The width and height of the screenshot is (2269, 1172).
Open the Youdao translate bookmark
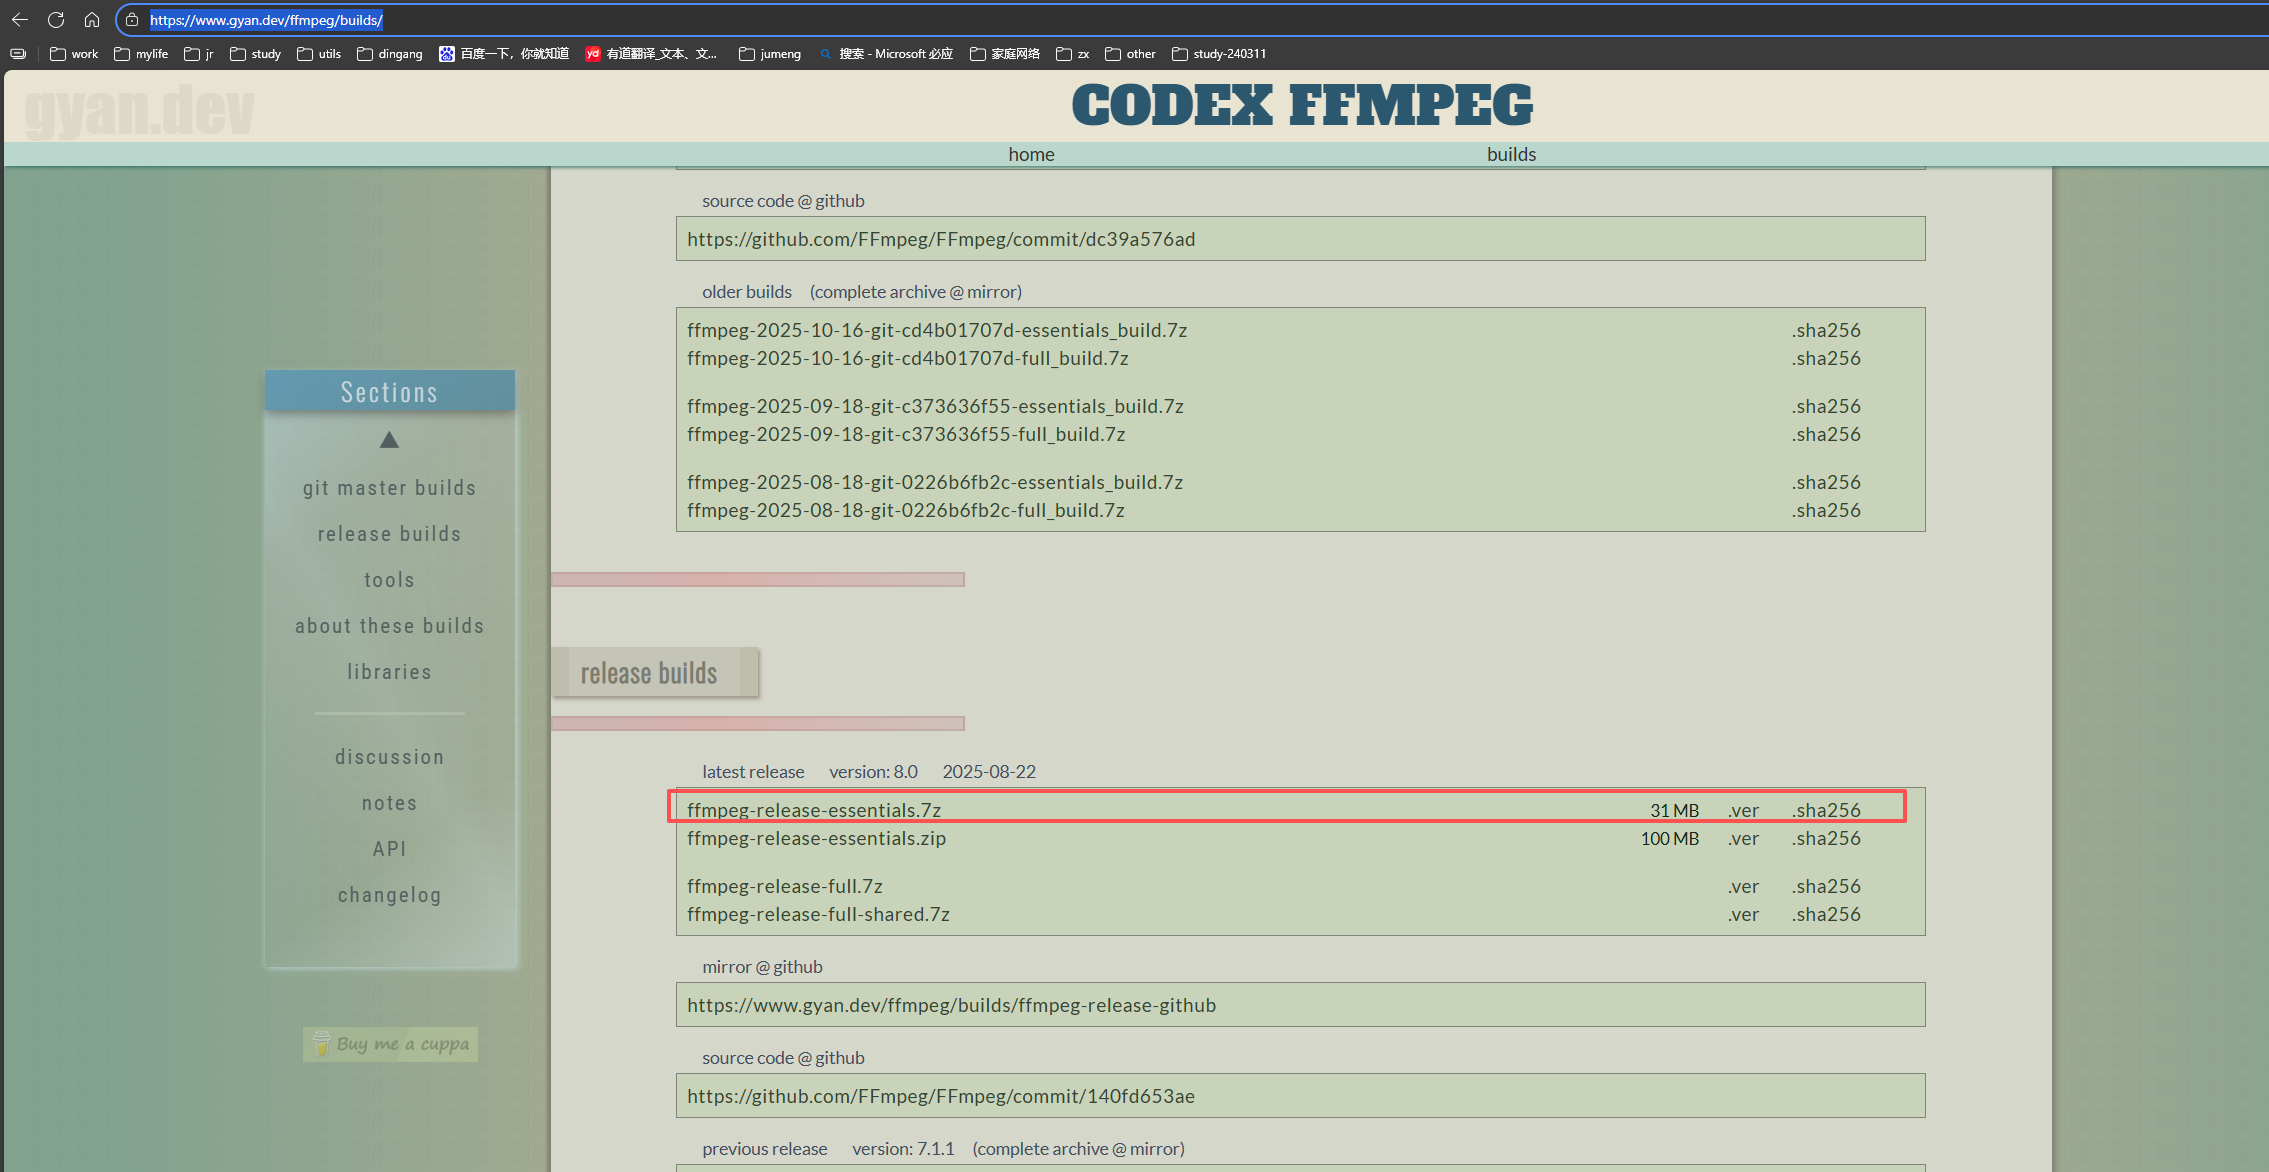tap(651, 54)
